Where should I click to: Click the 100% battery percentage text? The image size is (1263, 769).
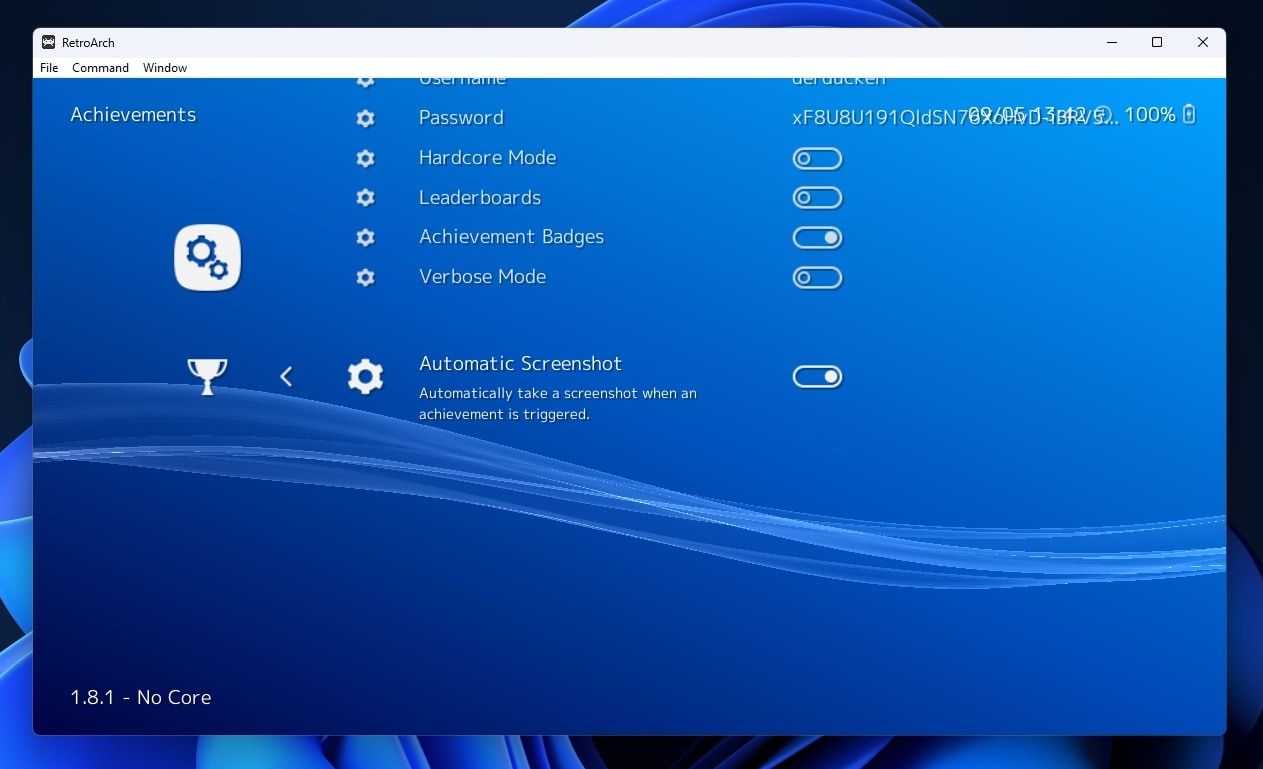(x=1150, y=114)
